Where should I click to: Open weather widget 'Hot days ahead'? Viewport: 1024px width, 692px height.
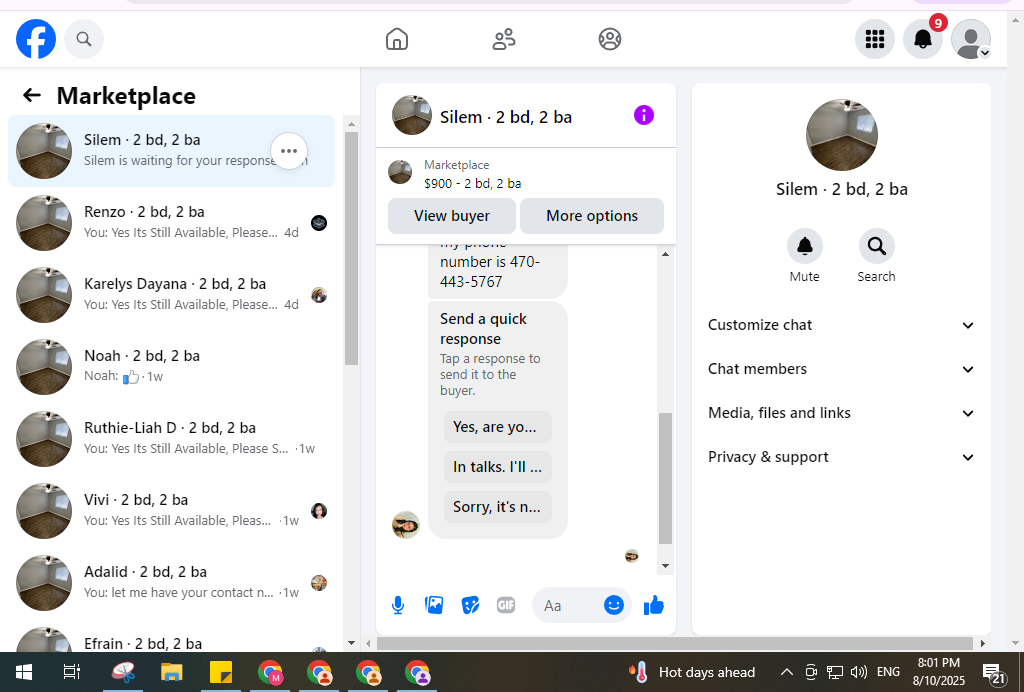[x=691, y=672]
